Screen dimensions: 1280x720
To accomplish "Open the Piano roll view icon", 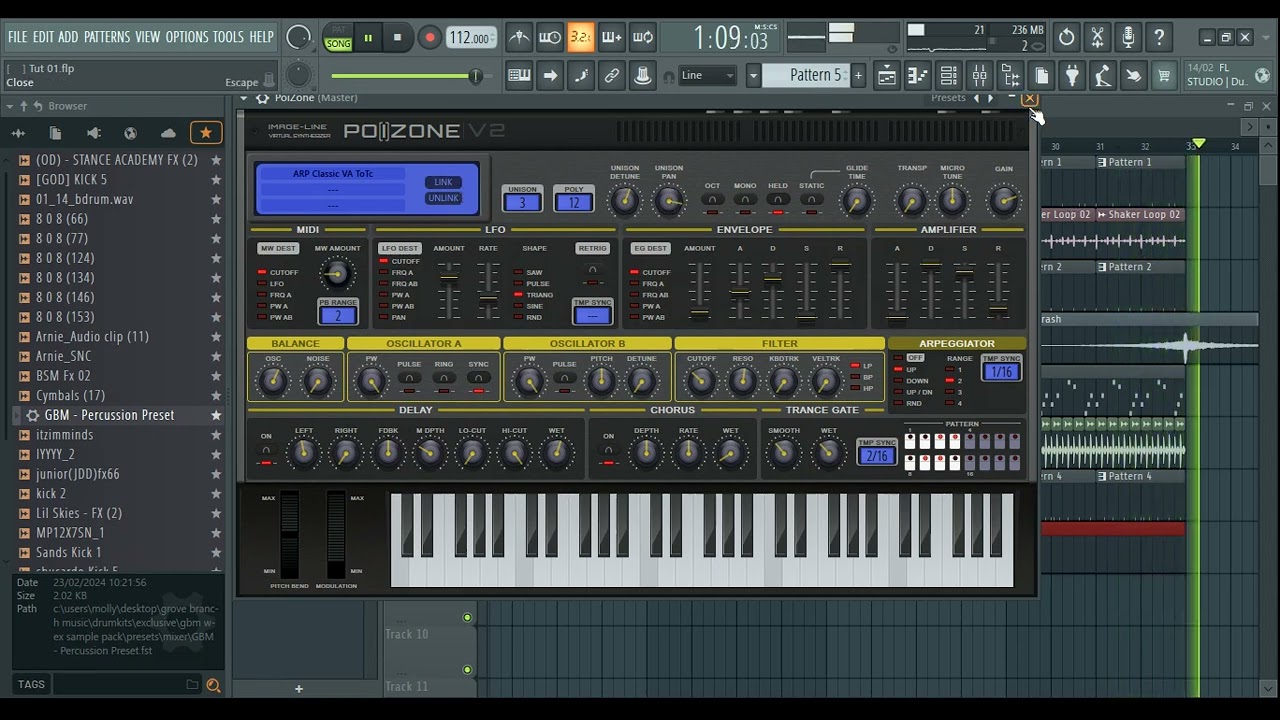I will point(917,75).
